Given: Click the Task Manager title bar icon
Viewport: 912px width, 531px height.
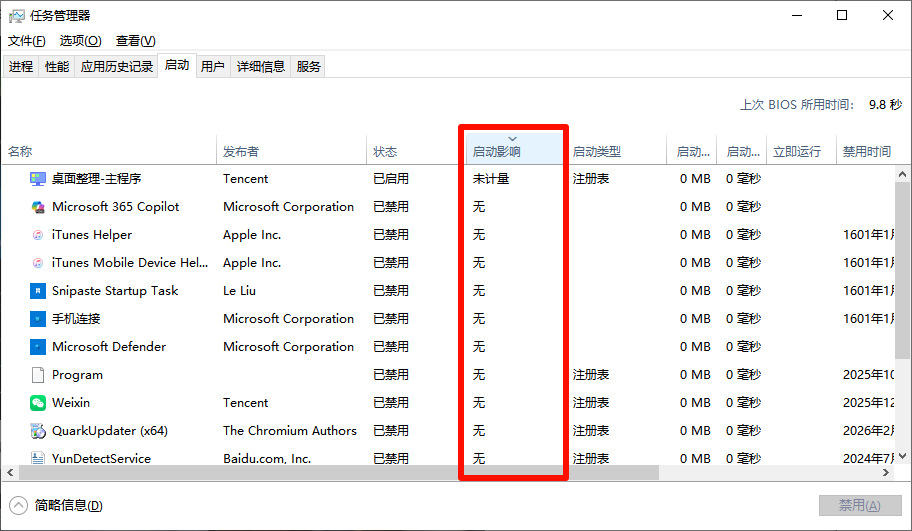Looking at the screenshot, I should coord(16,16).
